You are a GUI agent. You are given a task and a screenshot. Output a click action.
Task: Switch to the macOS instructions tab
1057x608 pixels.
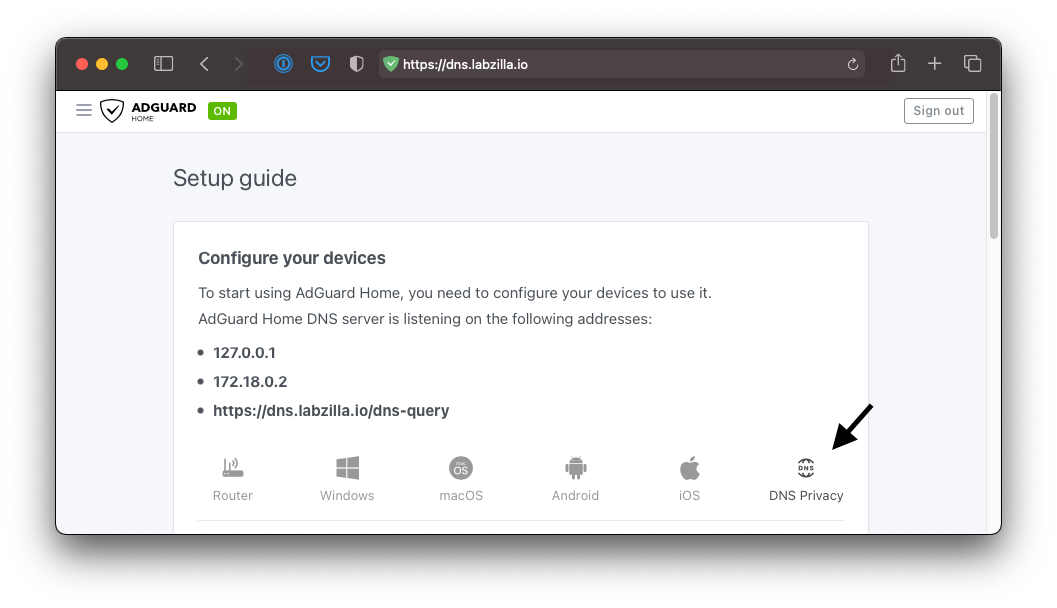click(x=461, y=479)
